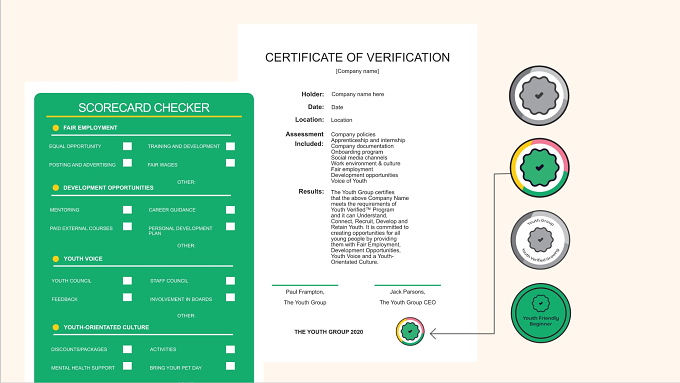Screen dimensions: 680x383
Task: Click the Scorecard Checker title
Action: click(x=144, y=108)
